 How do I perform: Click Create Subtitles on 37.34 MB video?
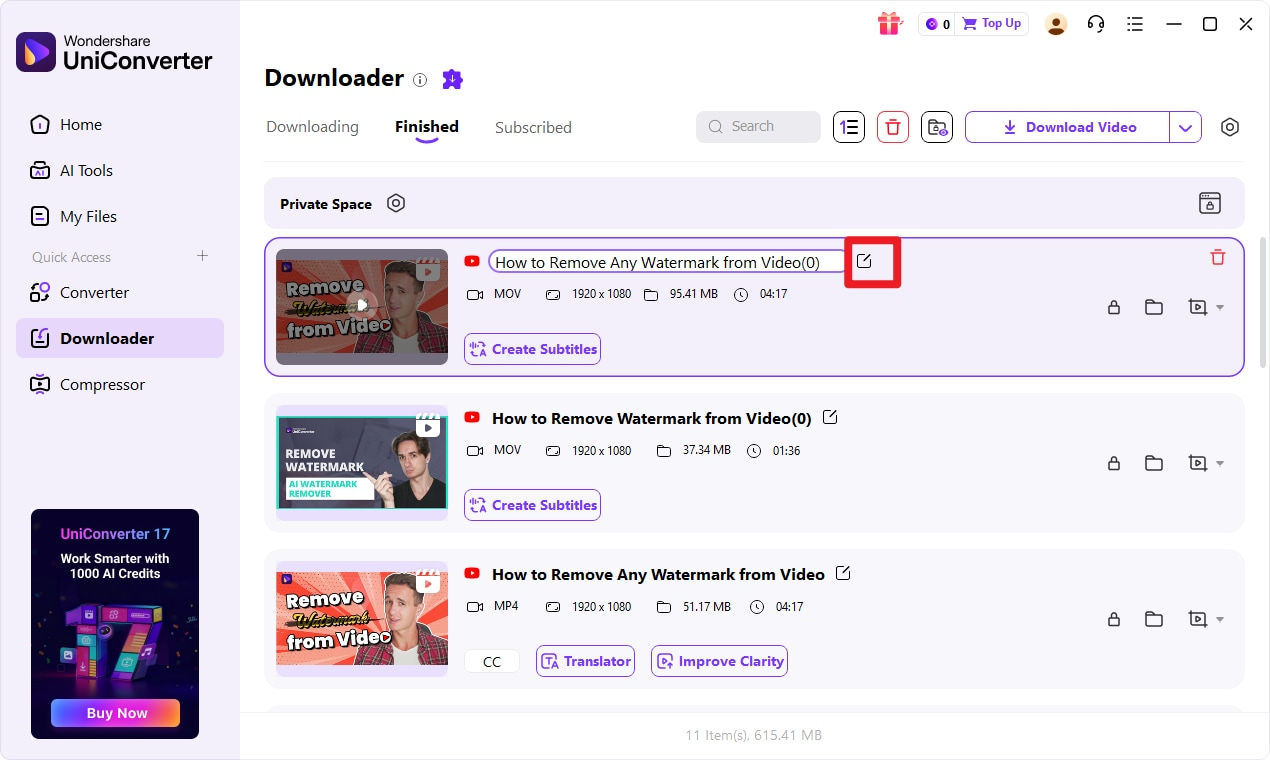(x=532, y=505)
